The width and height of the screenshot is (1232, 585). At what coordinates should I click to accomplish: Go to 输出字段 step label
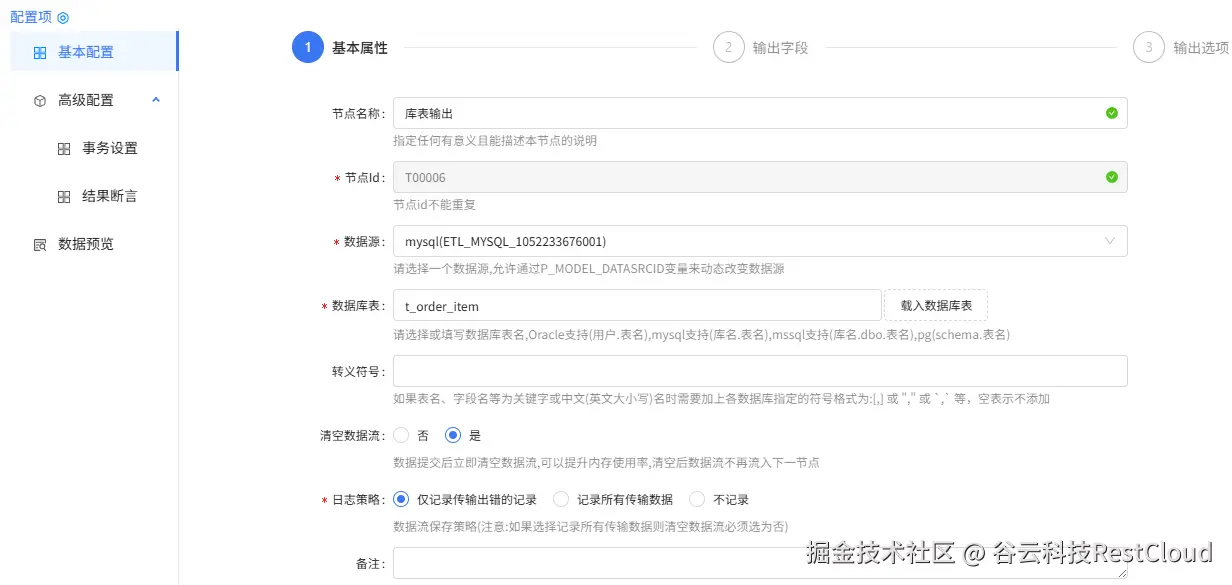coord(780,47)
